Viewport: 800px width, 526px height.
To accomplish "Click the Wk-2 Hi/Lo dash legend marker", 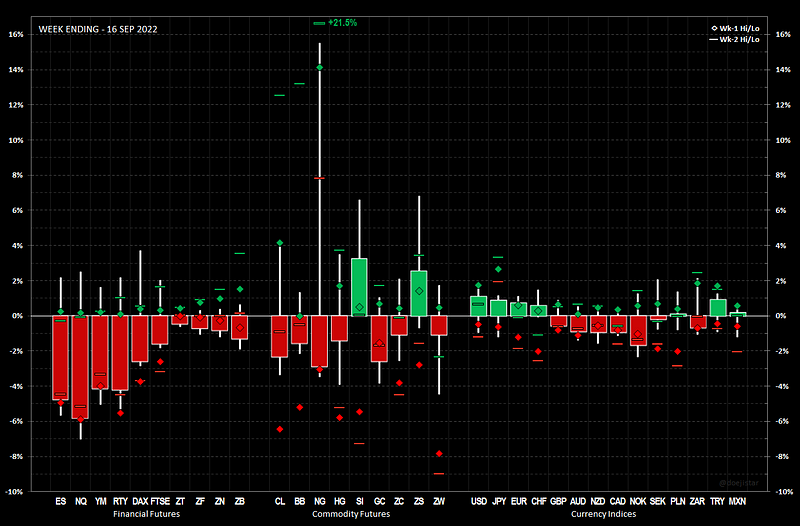I will [x=714, y=38].
